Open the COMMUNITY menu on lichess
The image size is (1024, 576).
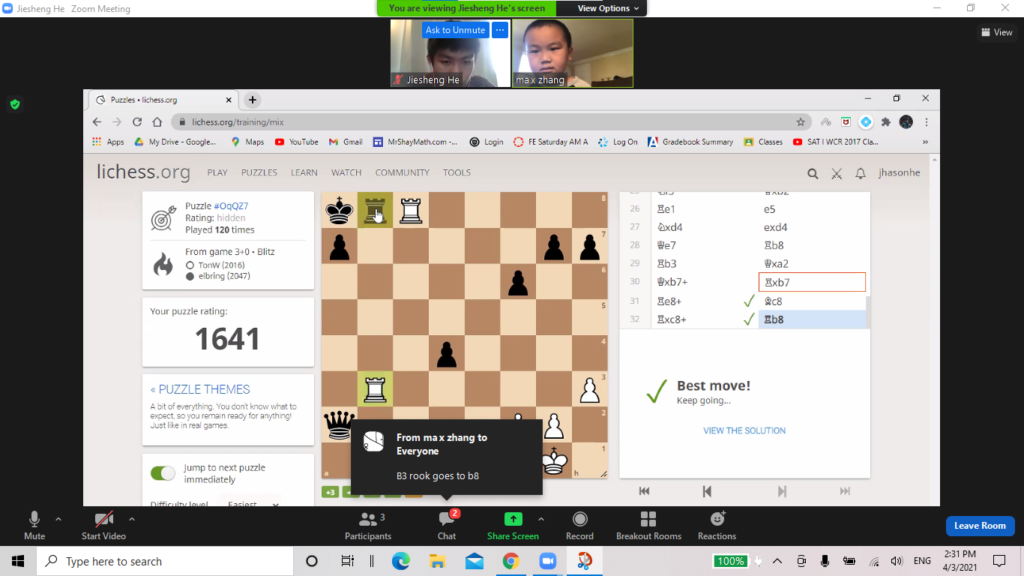402,172
